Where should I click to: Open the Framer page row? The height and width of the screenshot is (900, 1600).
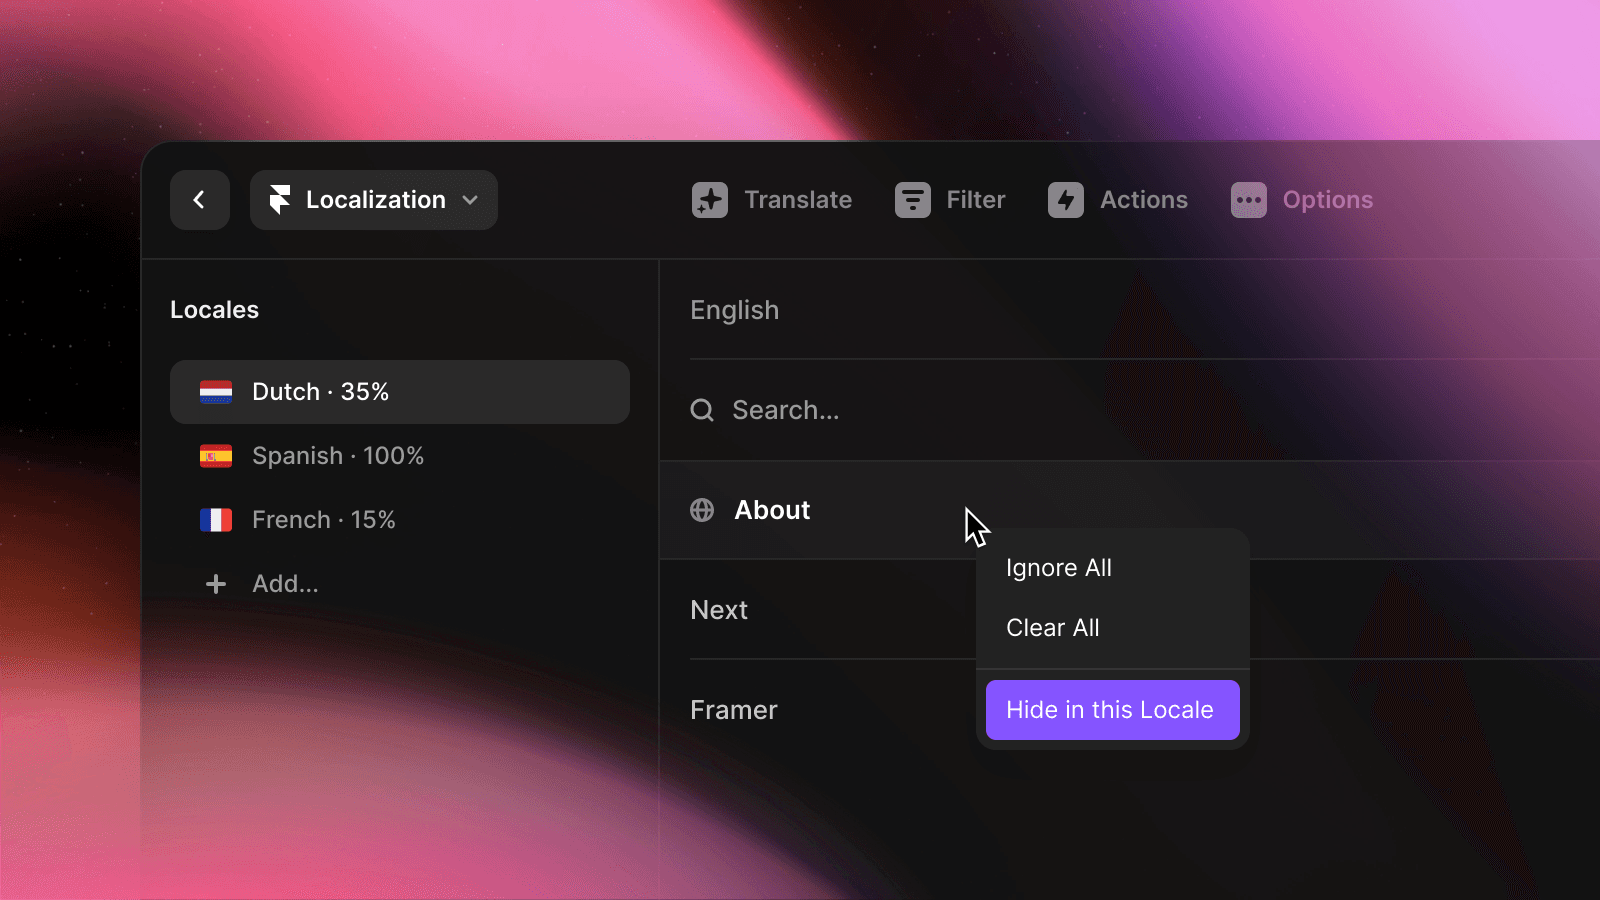[734, 710]
